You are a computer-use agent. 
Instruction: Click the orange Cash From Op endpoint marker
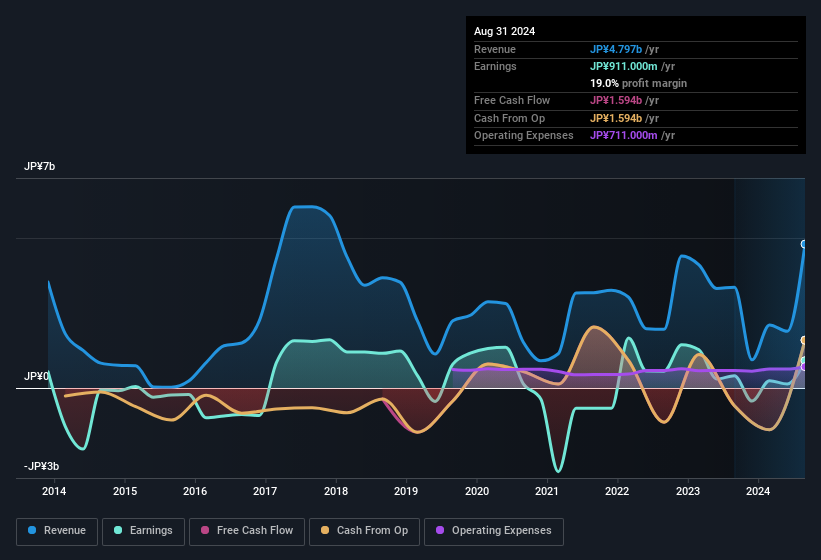[804, 340]
